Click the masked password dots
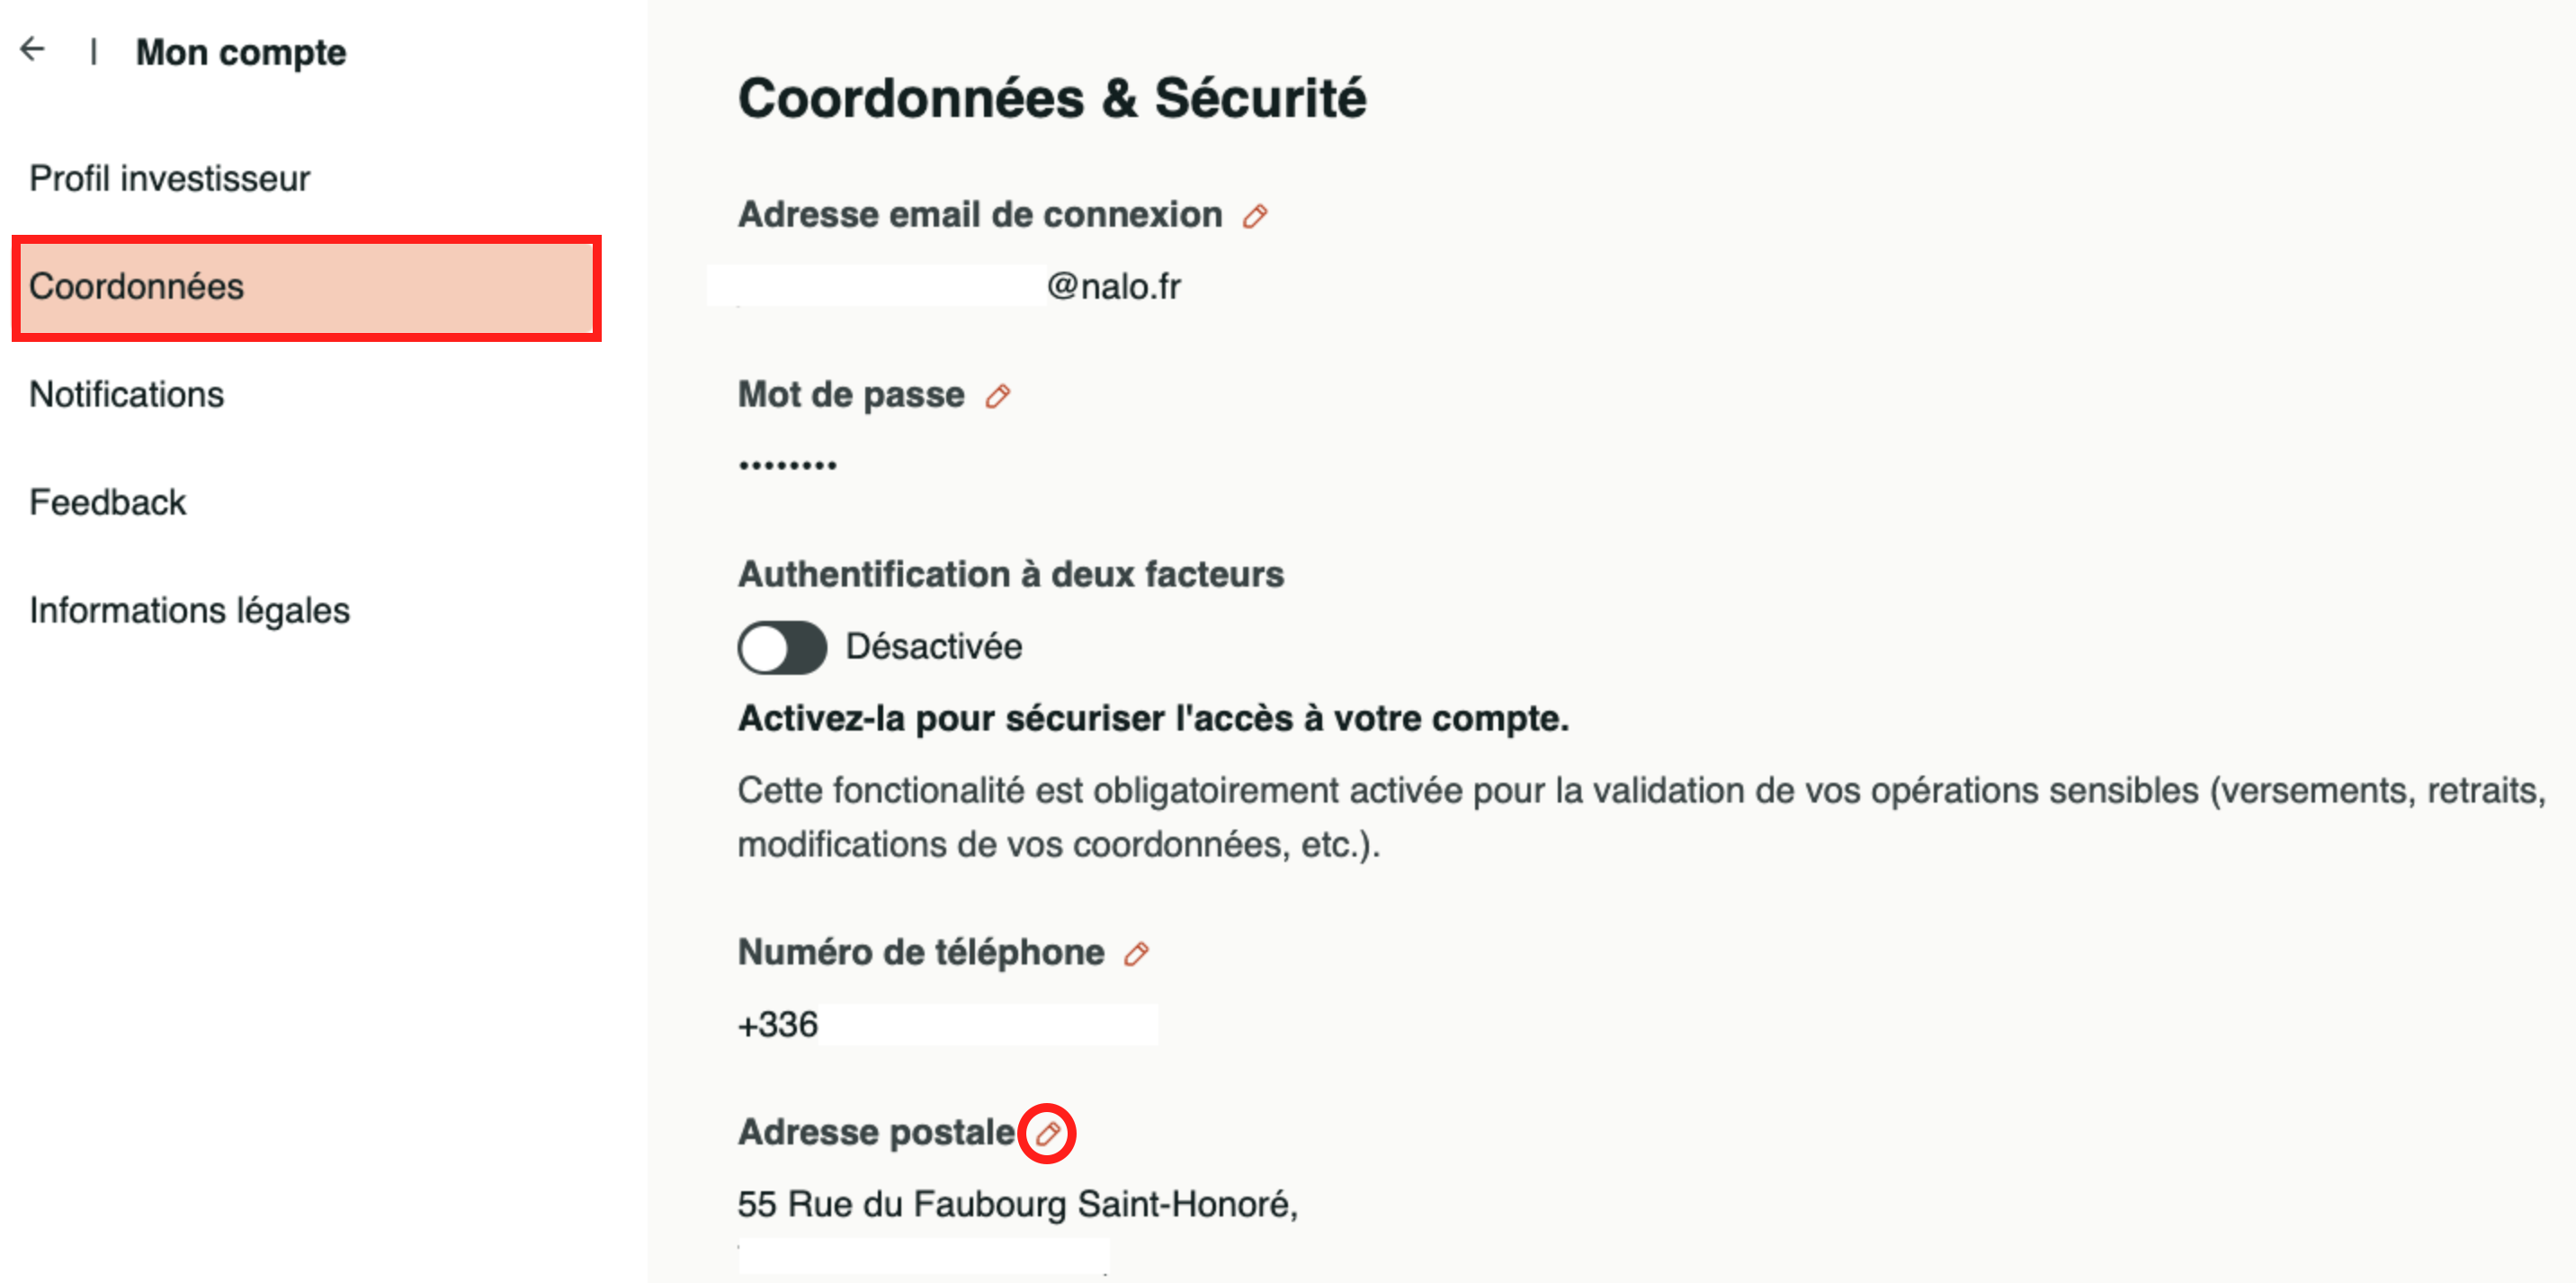Image resolution: width=2576 pixels, height=1283 pixels. pyautogui.click(x=787, y=465)
